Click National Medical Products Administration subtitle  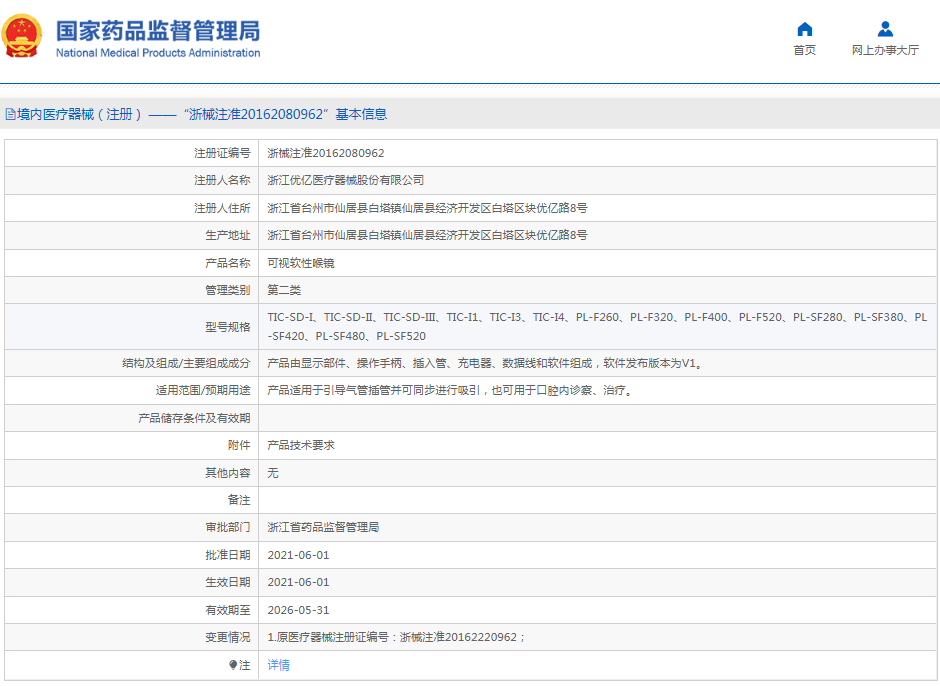click(x=158, y=53)
